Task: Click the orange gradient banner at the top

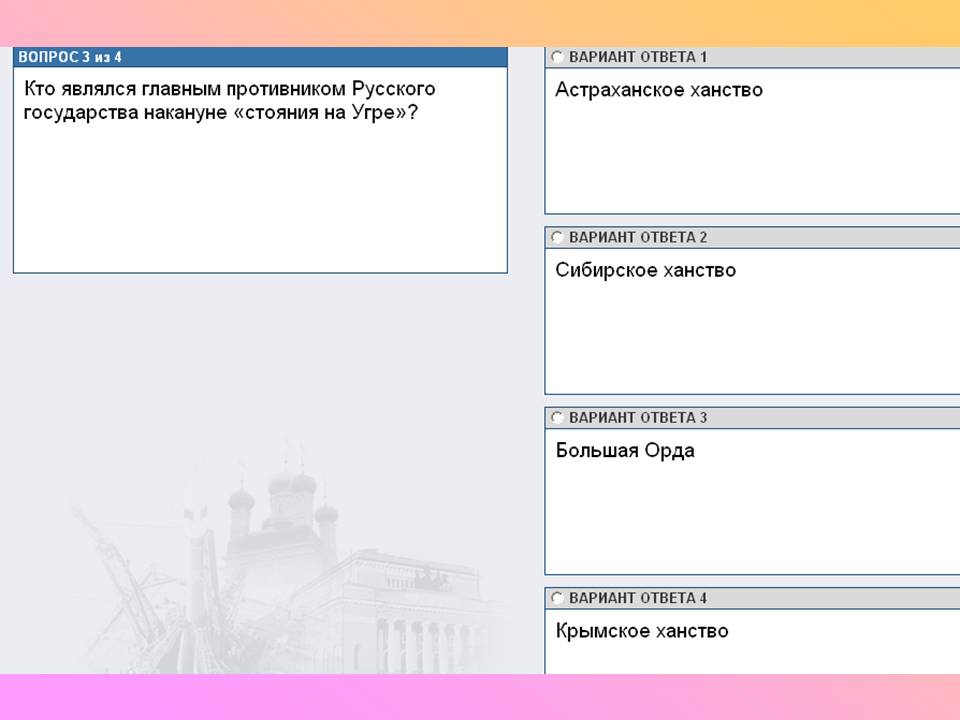Action: click(x=480, y=22)
